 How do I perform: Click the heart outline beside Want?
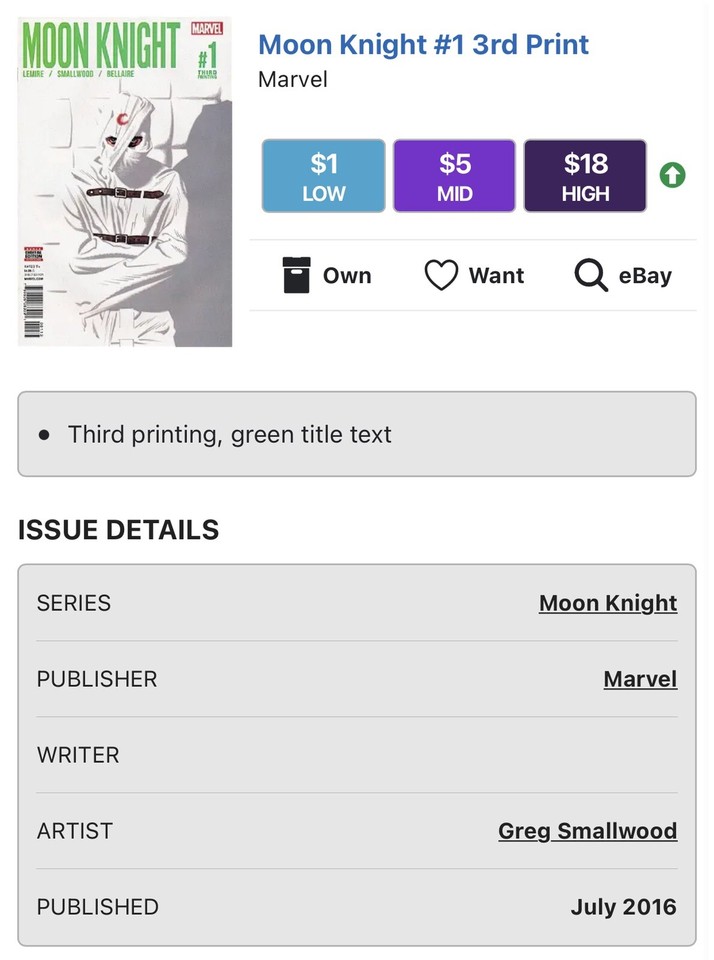coord(443,275)
